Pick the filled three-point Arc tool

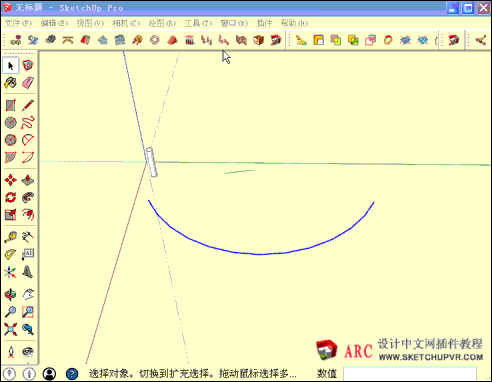[x=11, y=157]
